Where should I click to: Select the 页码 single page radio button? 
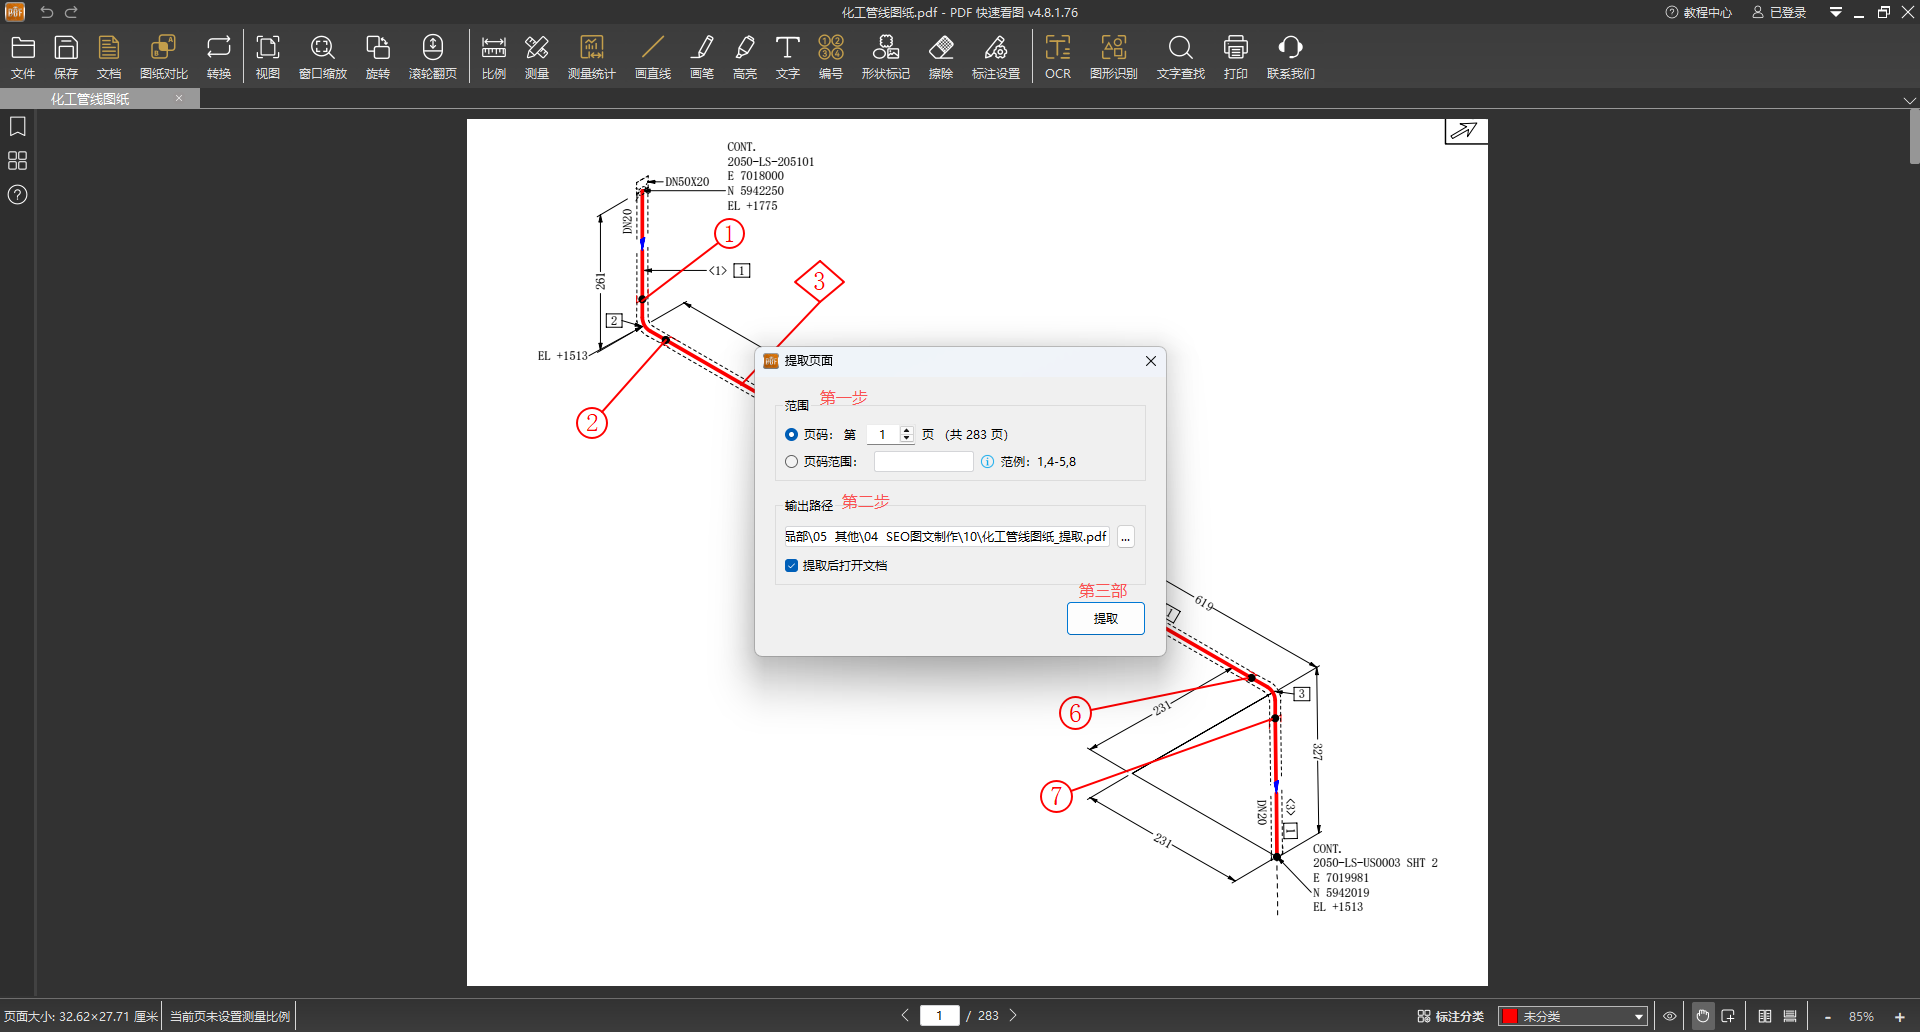pyautogui.click(x=792, y=435)
